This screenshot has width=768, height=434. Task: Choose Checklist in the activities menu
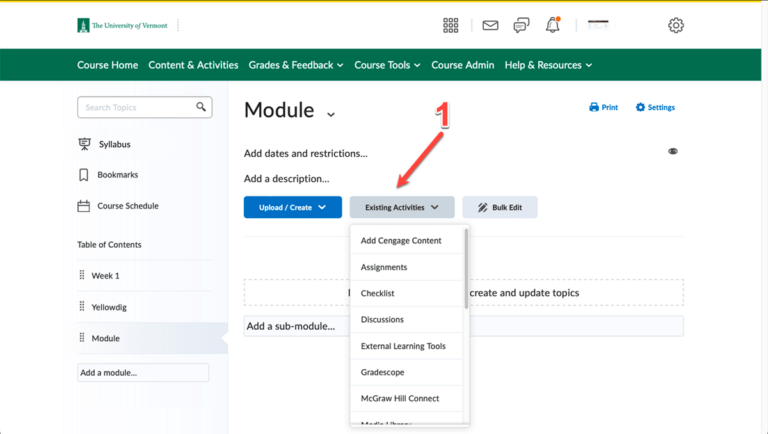pos(407,293)
